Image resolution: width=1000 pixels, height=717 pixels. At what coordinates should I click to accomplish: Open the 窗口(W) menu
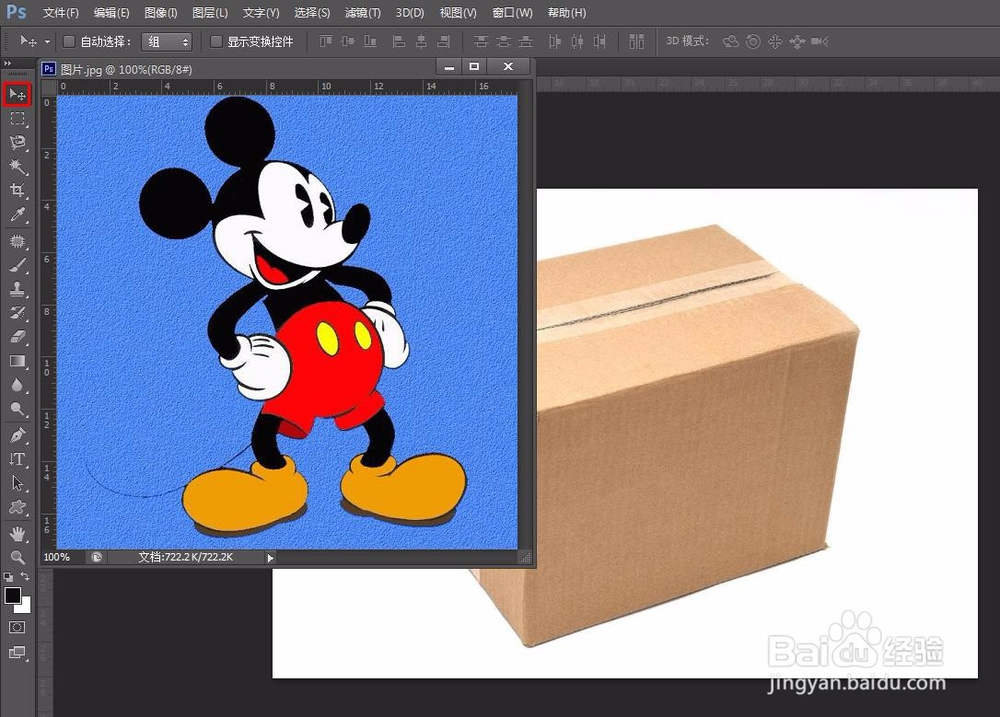tap(512, 13)
